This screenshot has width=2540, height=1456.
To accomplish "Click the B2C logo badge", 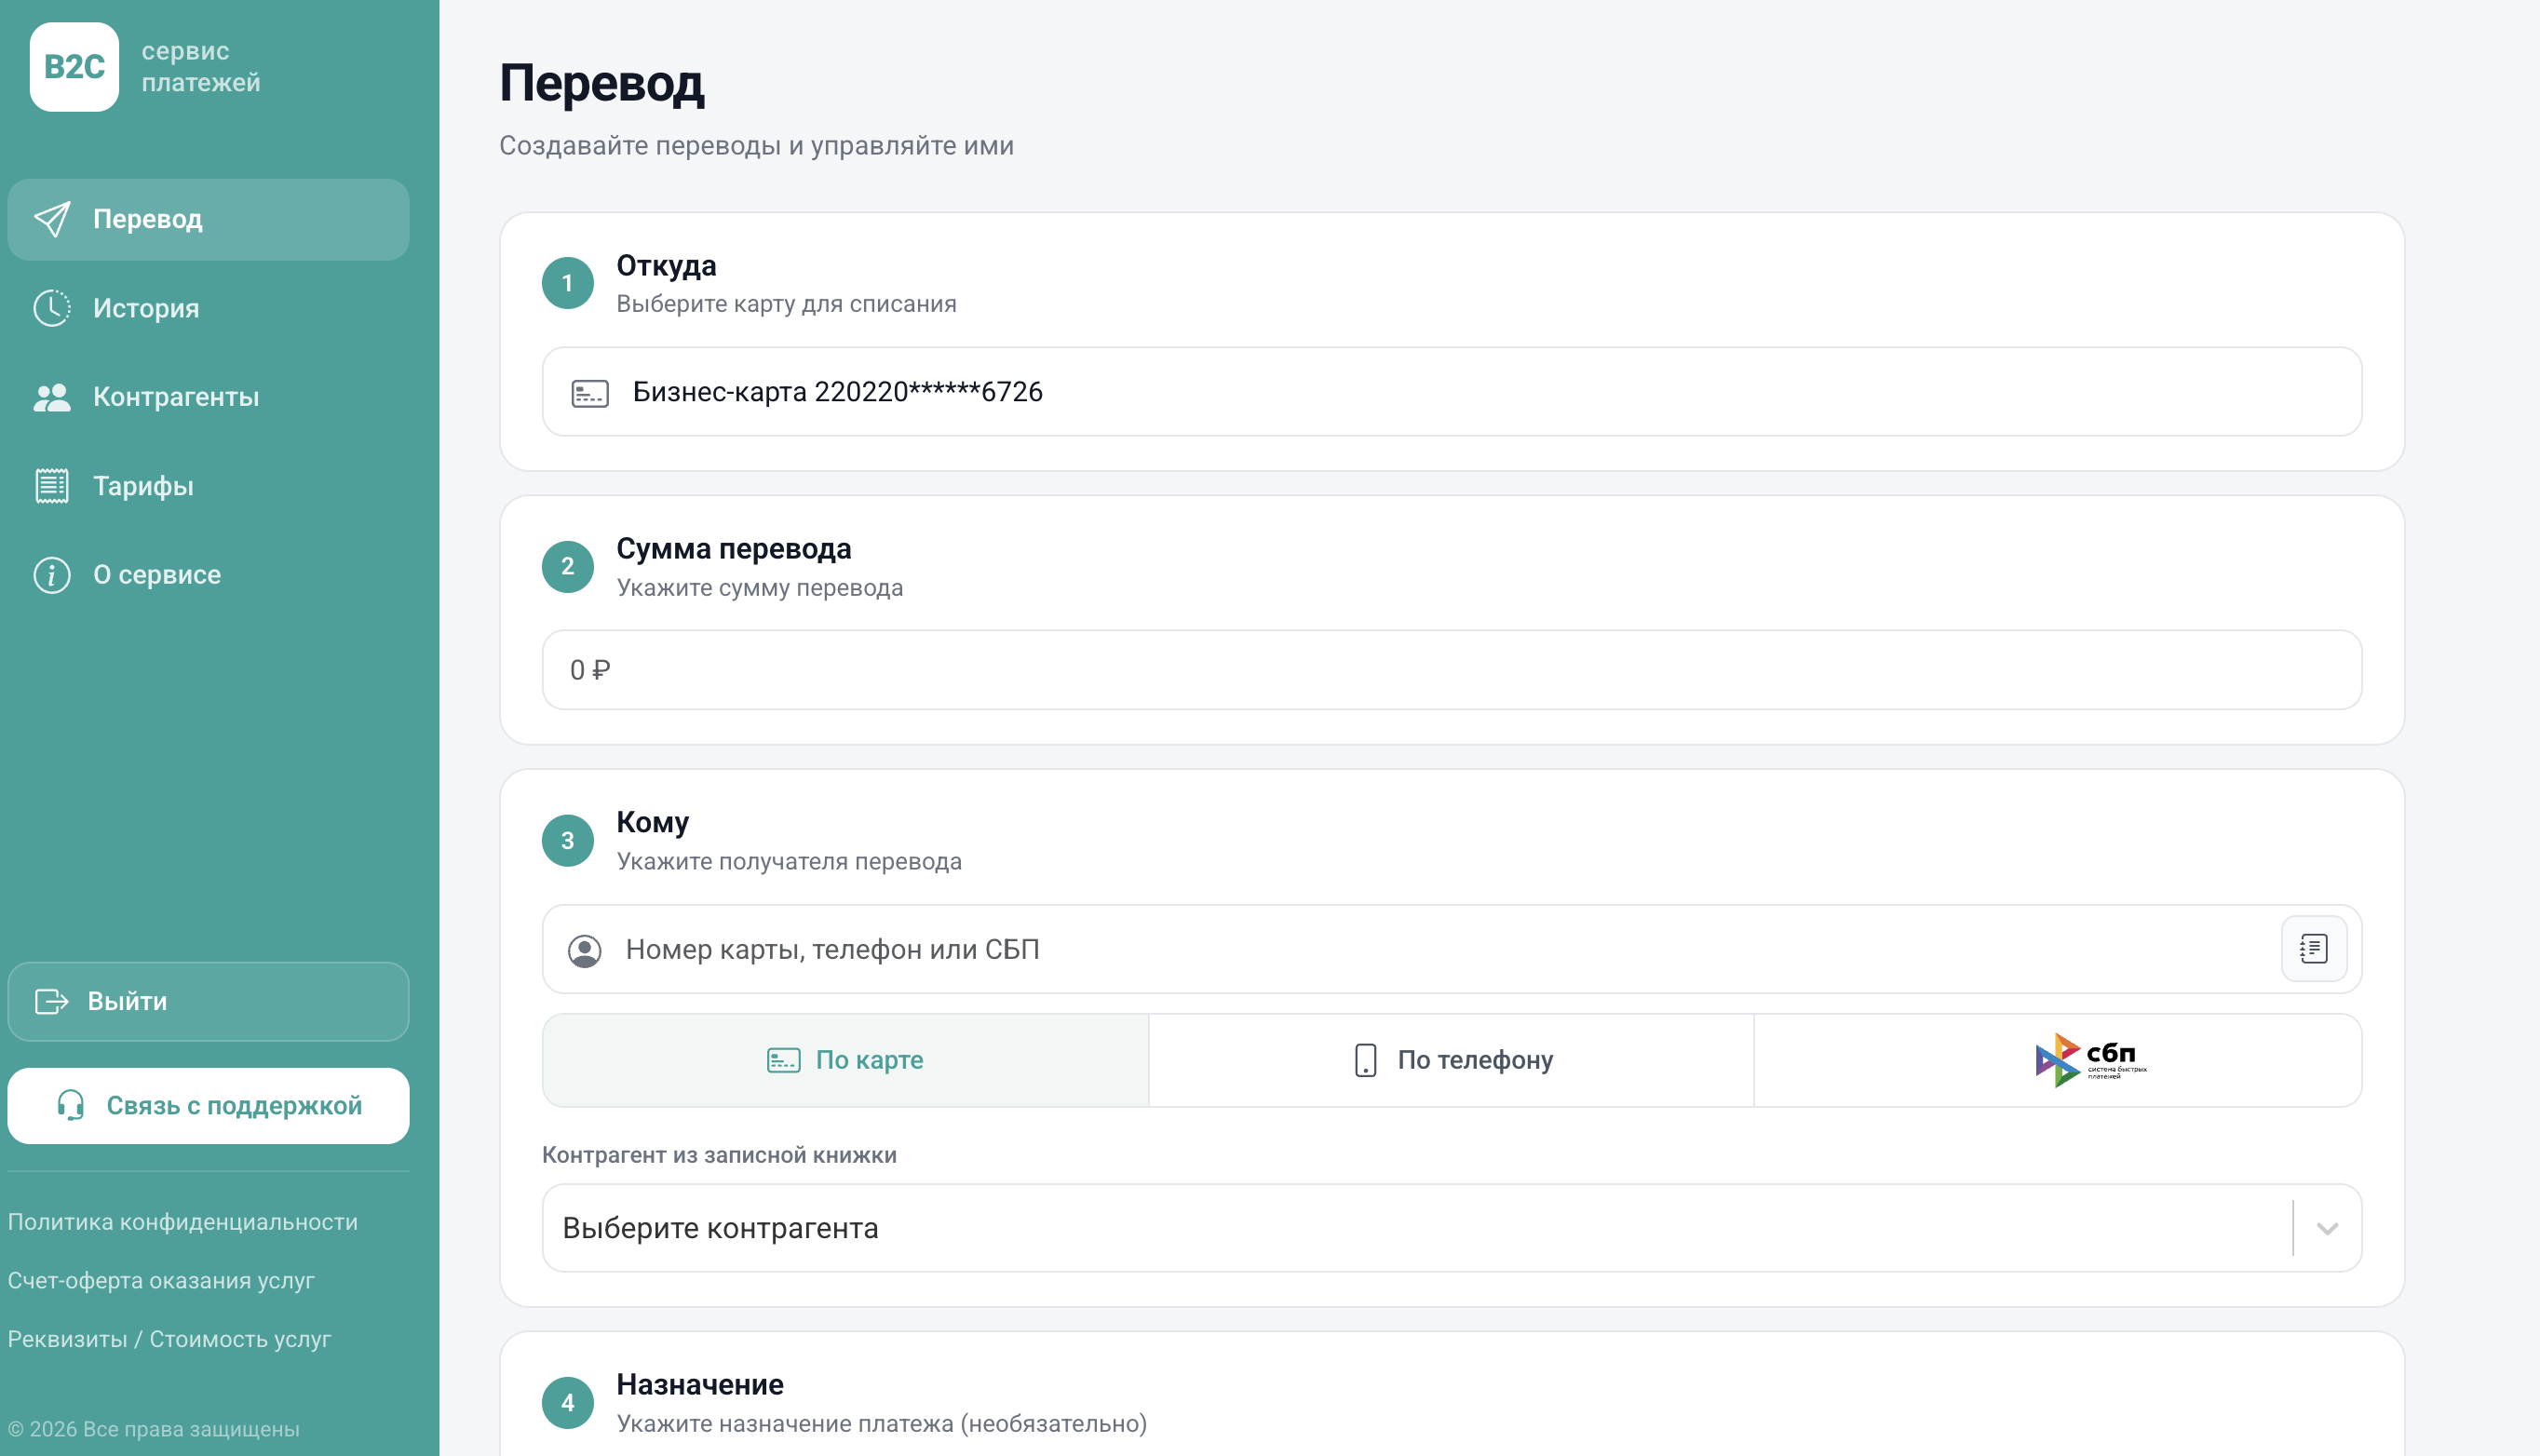I will 74,67.
